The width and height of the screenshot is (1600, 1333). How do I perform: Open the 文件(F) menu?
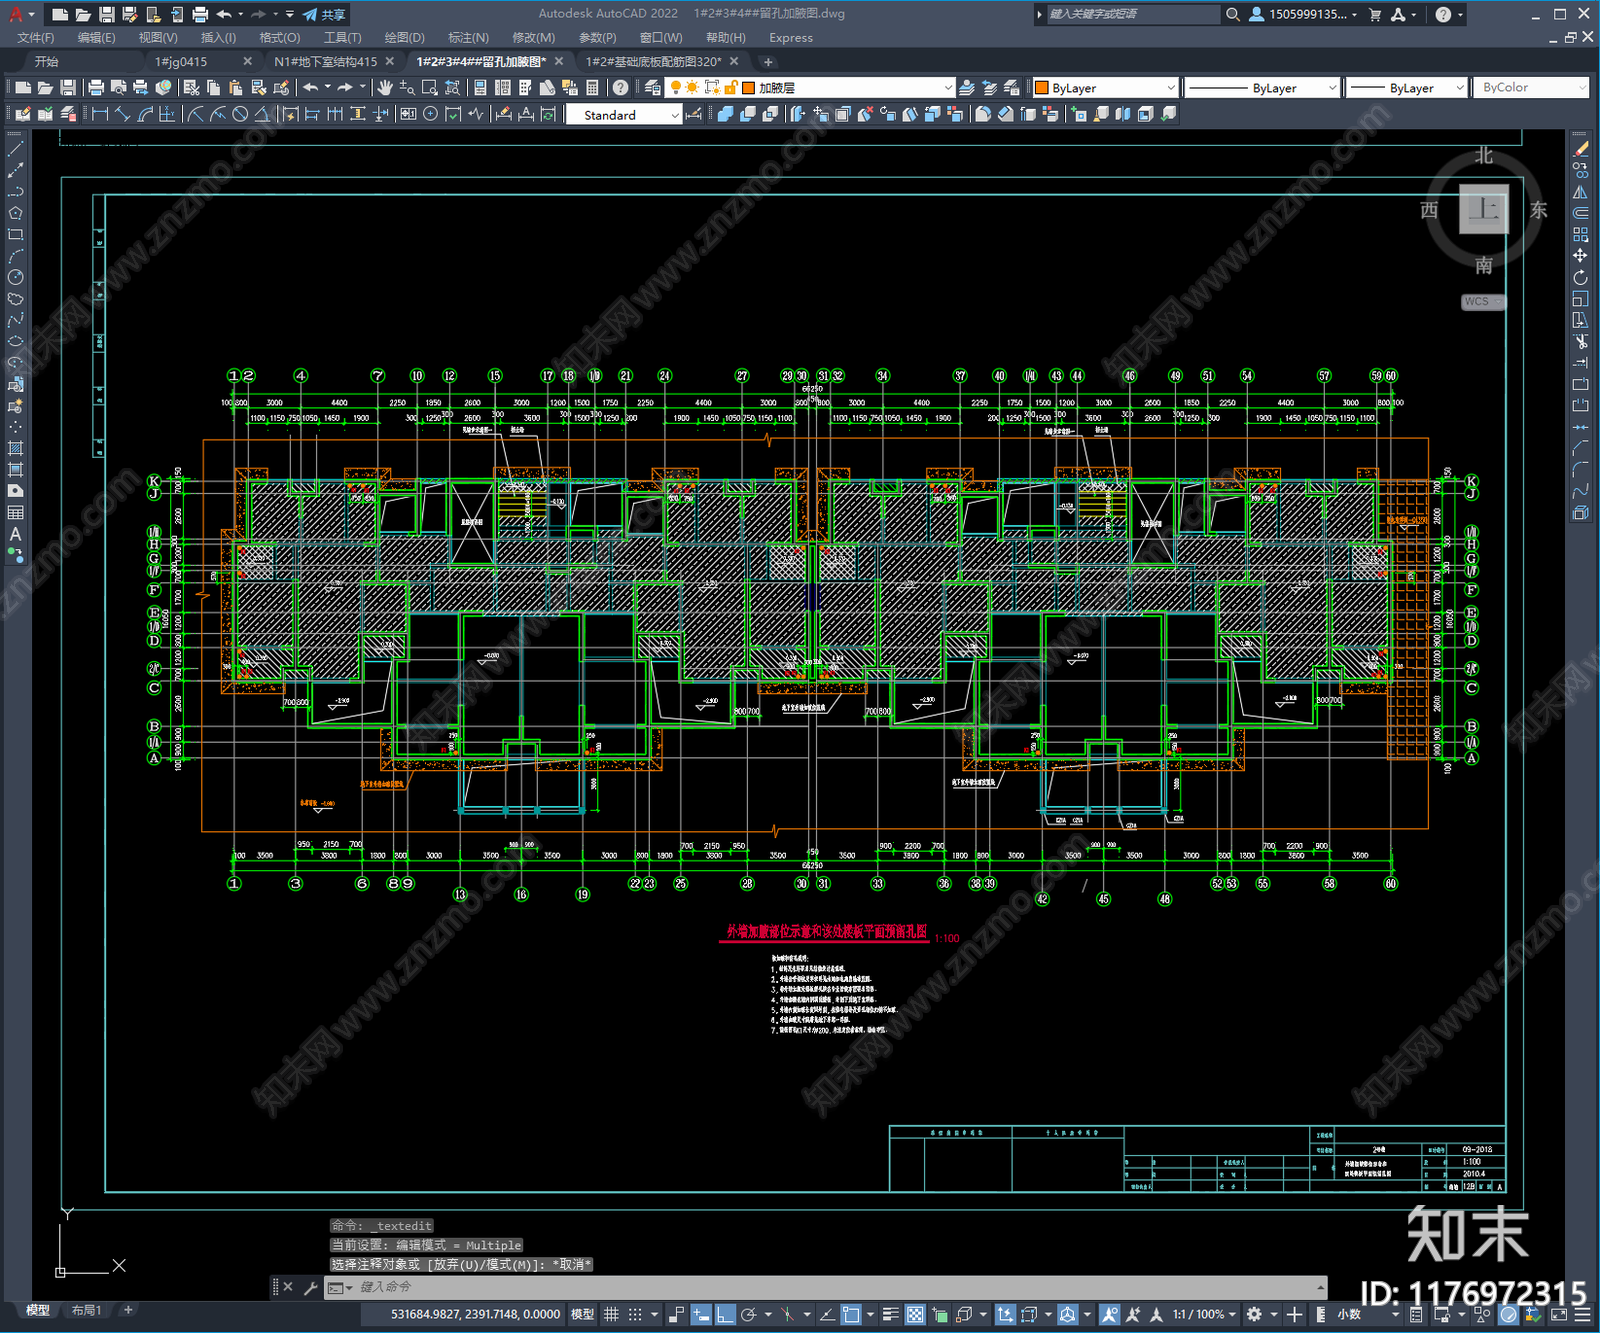(x=36, y=38)
